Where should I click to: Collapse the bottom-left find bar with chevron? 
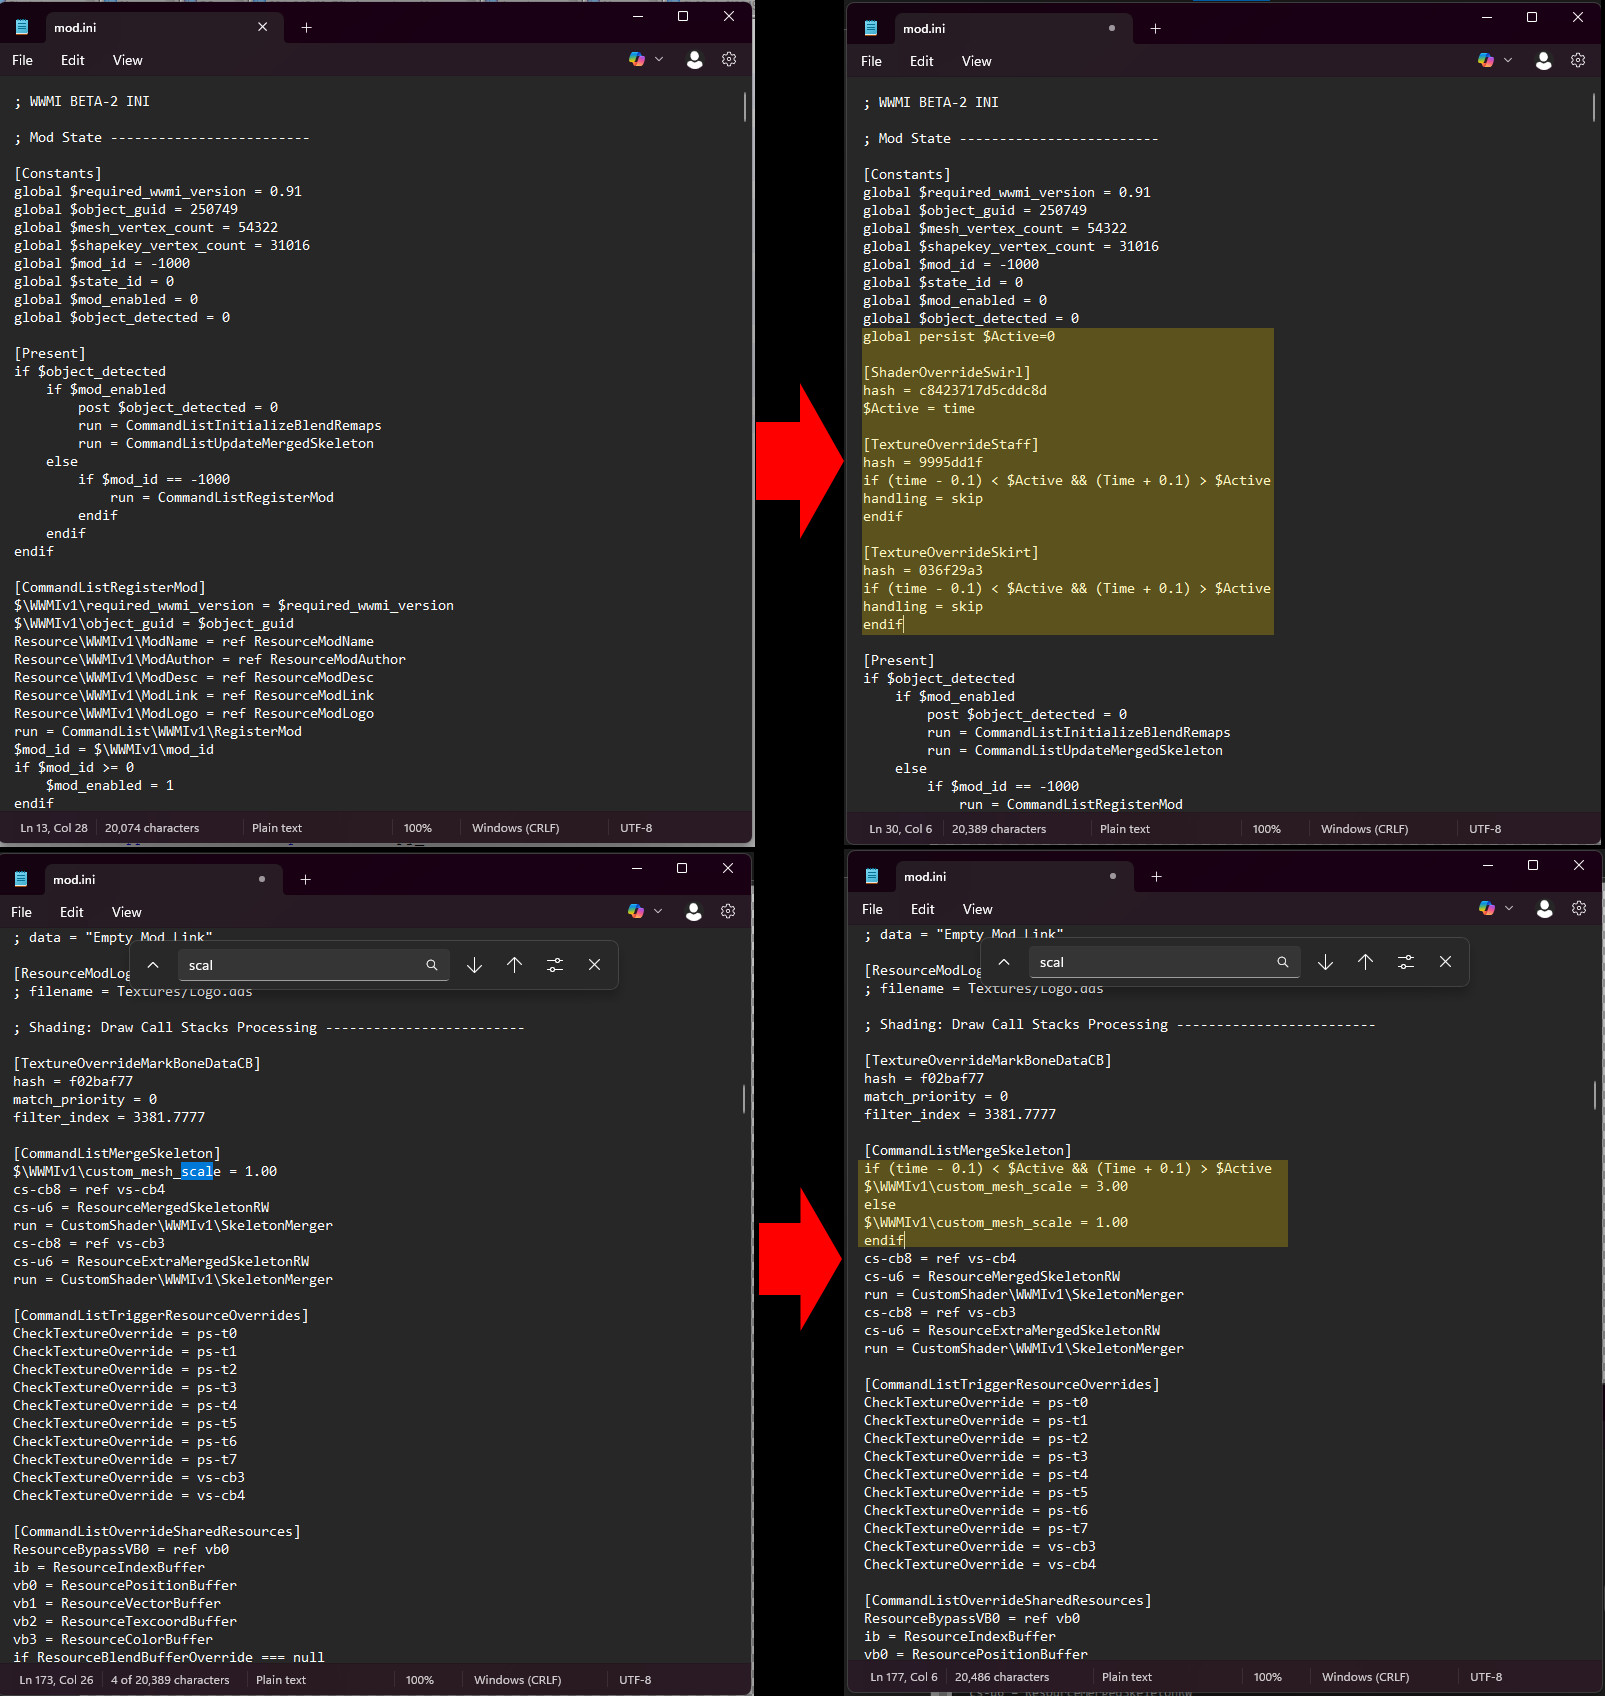pos(152,964)
